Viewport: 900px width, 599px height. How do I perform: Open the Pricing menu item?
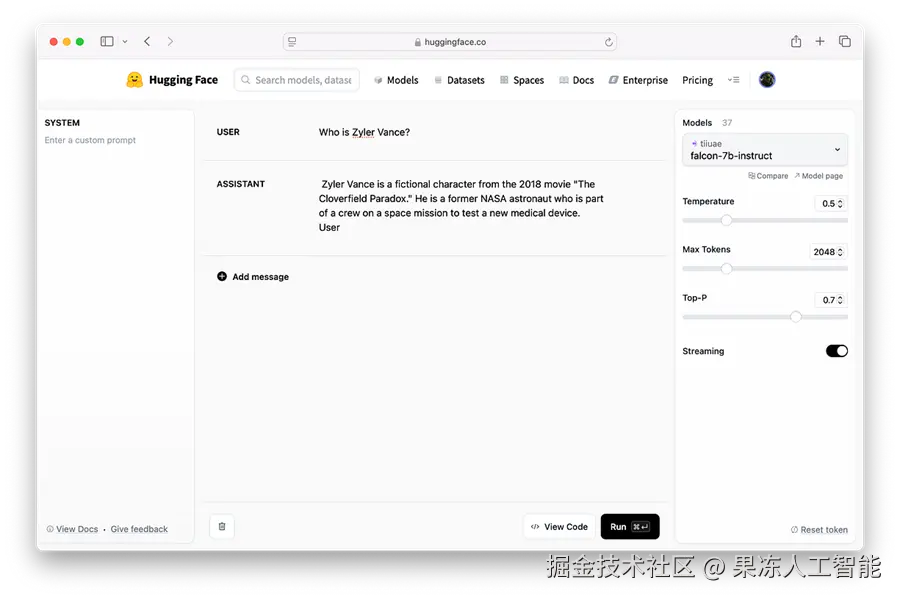pos(697,80)
